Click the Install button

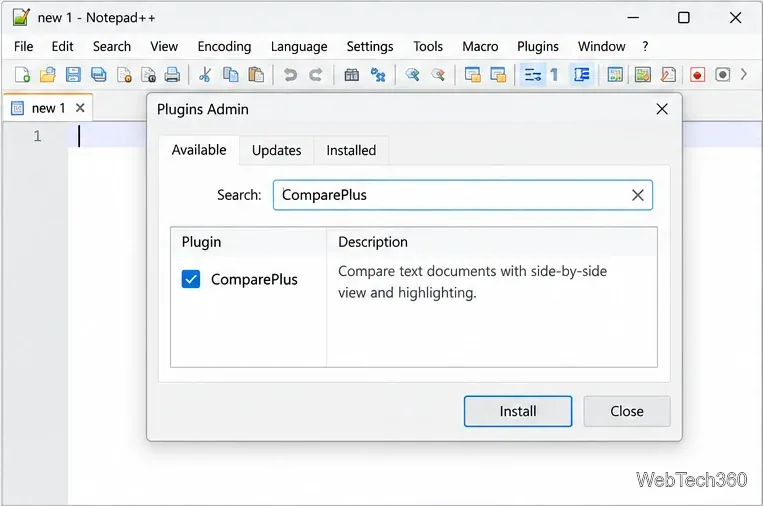click(x=518, y=411)
